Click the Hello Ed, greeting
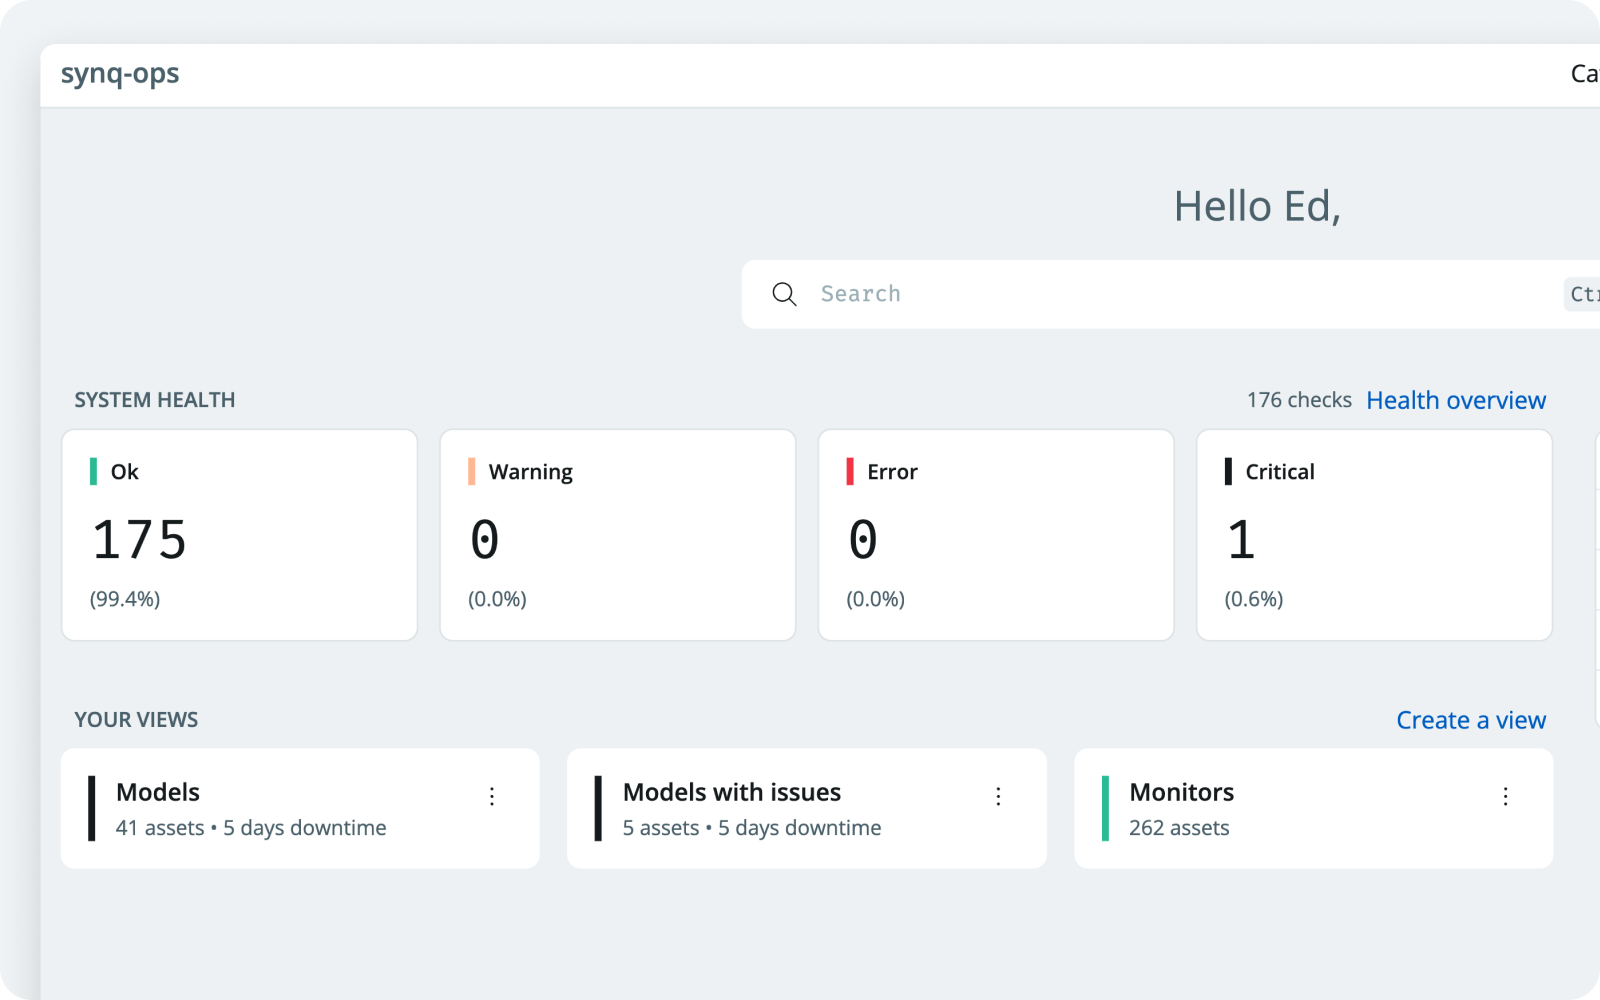The height and width of the screenshot is (1000, 1600). [1257, 207]
